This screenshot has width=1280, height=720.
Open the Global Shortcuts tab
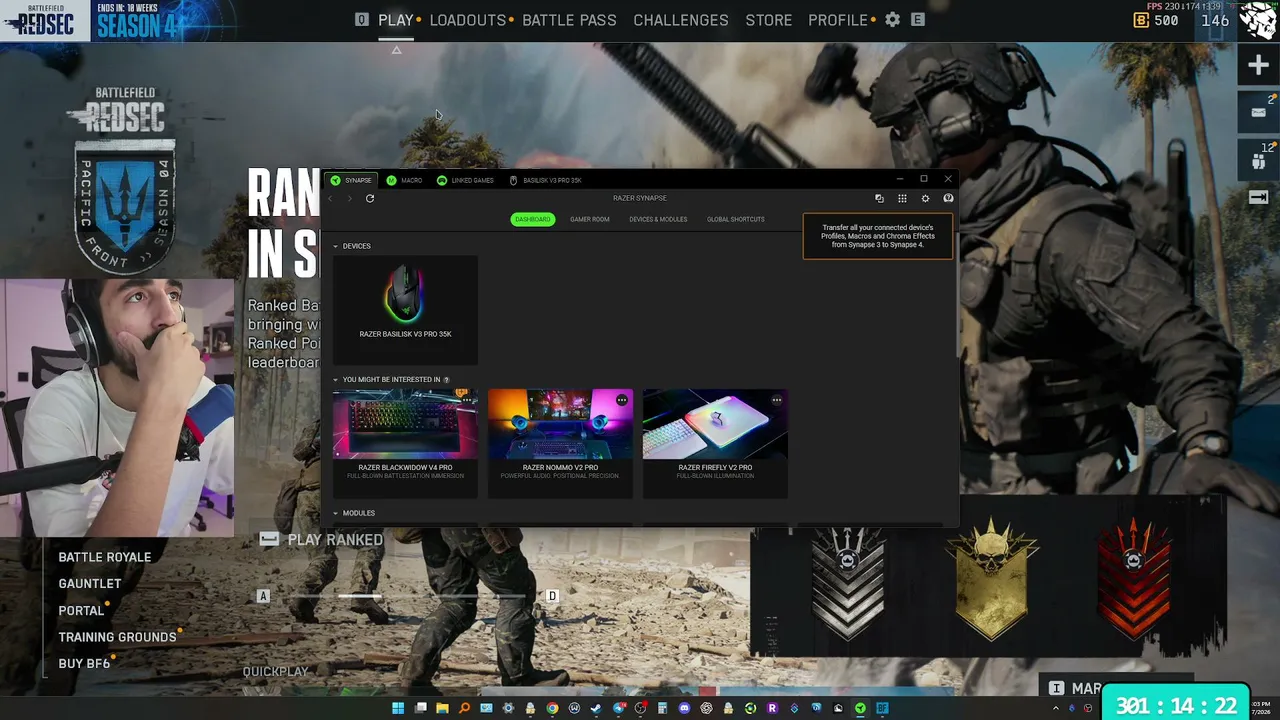(x=736, y=219)
